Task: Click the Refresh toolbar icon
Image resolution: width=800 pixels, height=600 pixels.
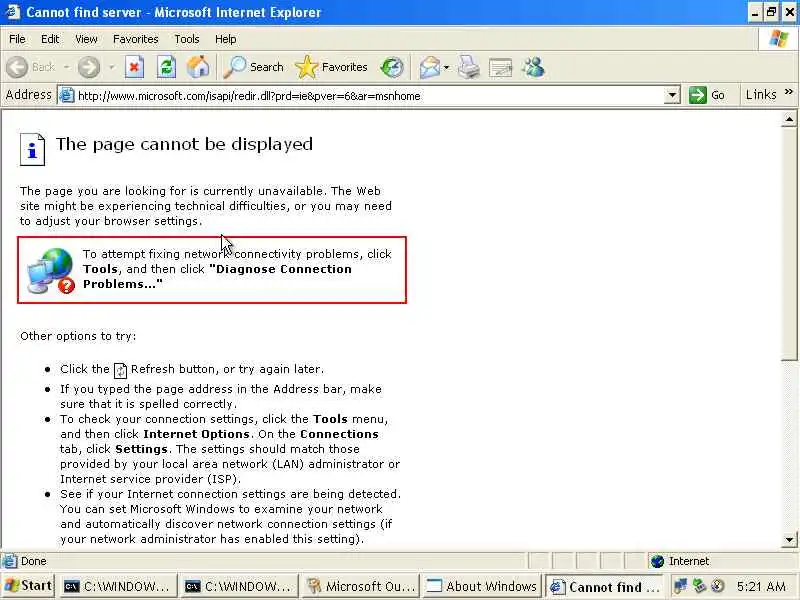Action: click(x=166, y=67)
